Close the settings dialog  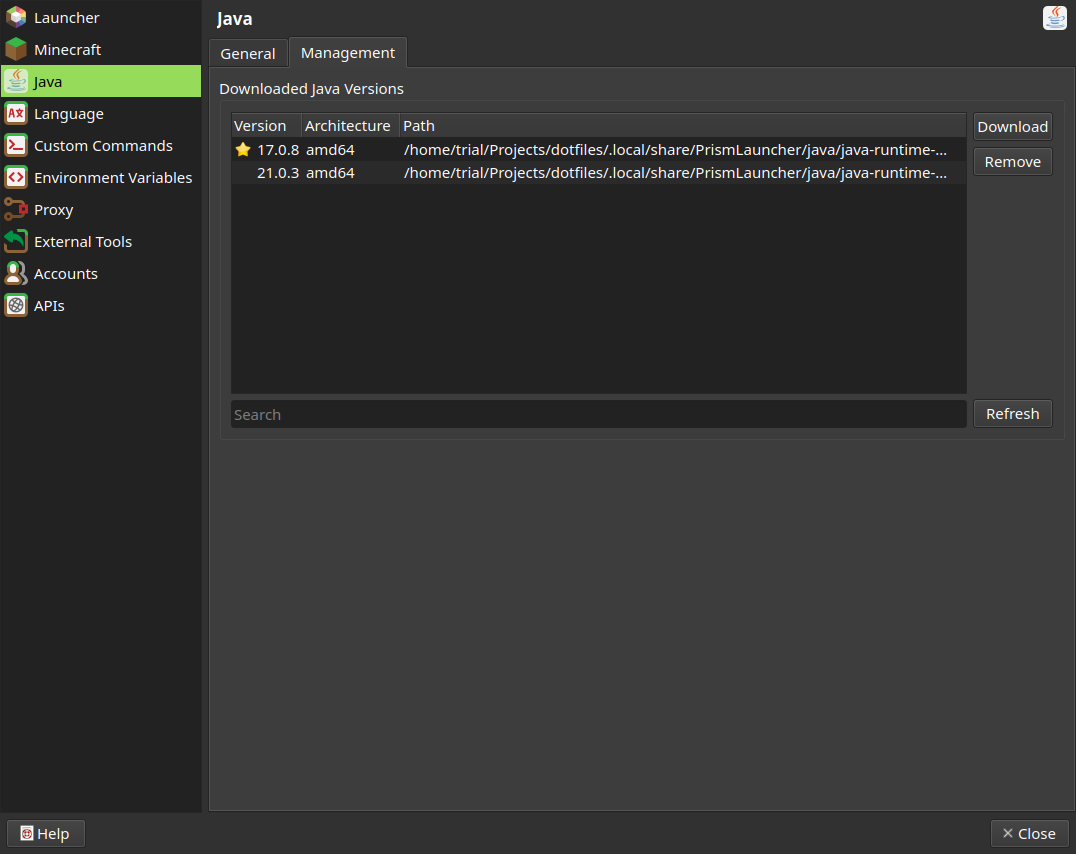pyautogui.click(x=1029, y=833)
